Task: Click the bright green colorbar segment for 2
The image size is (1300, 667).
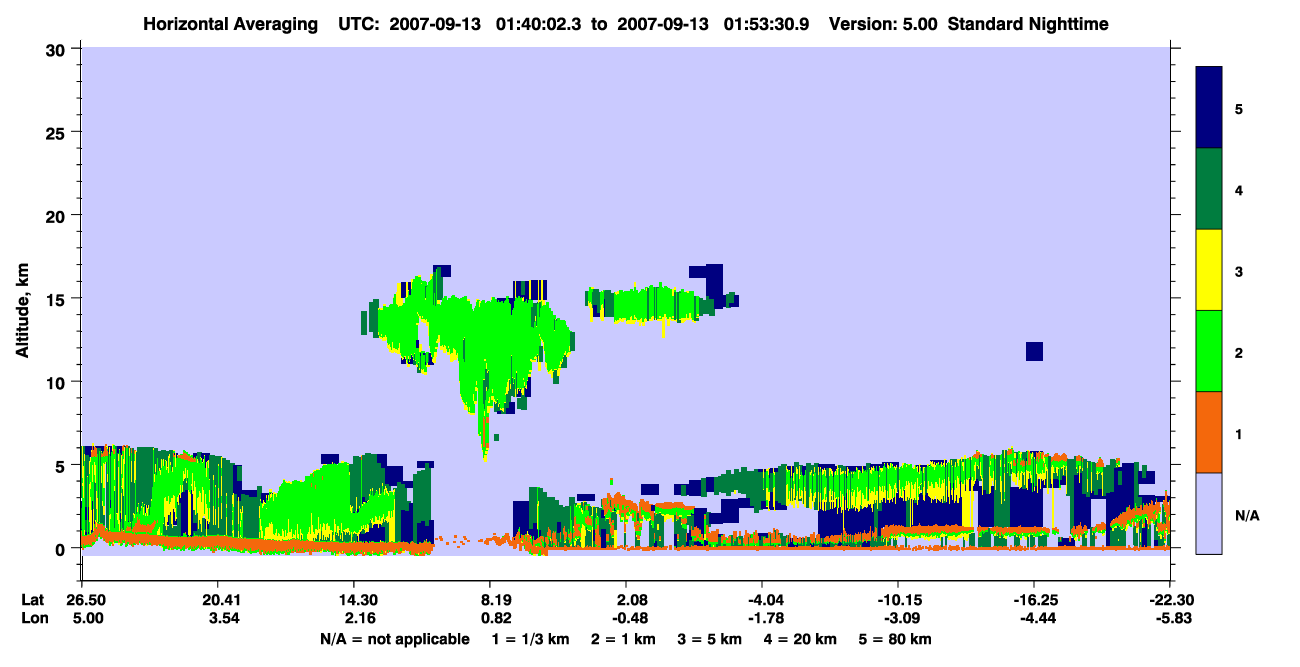Action: [x=1209, y=351]
